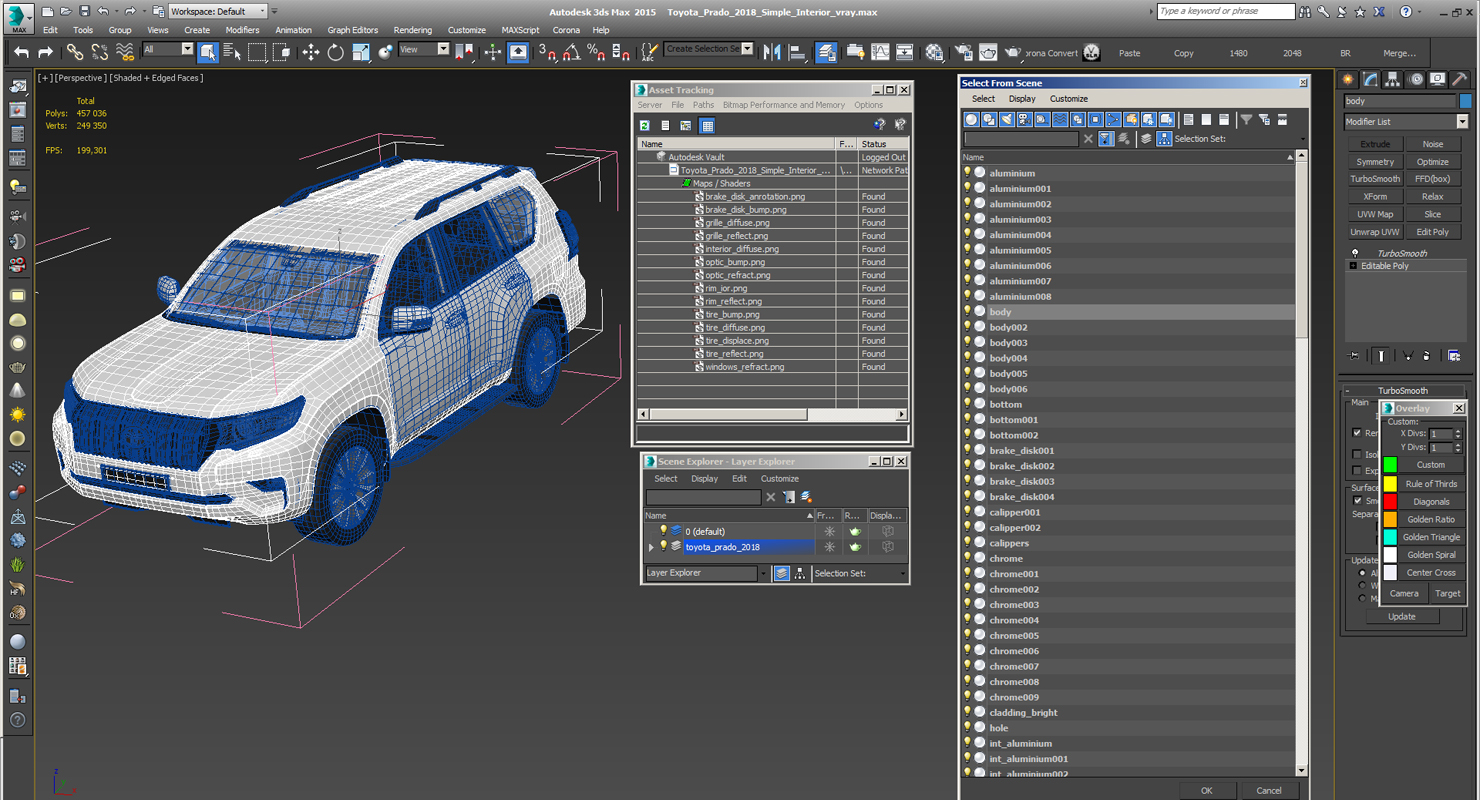
Task: Click Display Lights filter in Select From Scene
Action: click(x=1007, y=120)
